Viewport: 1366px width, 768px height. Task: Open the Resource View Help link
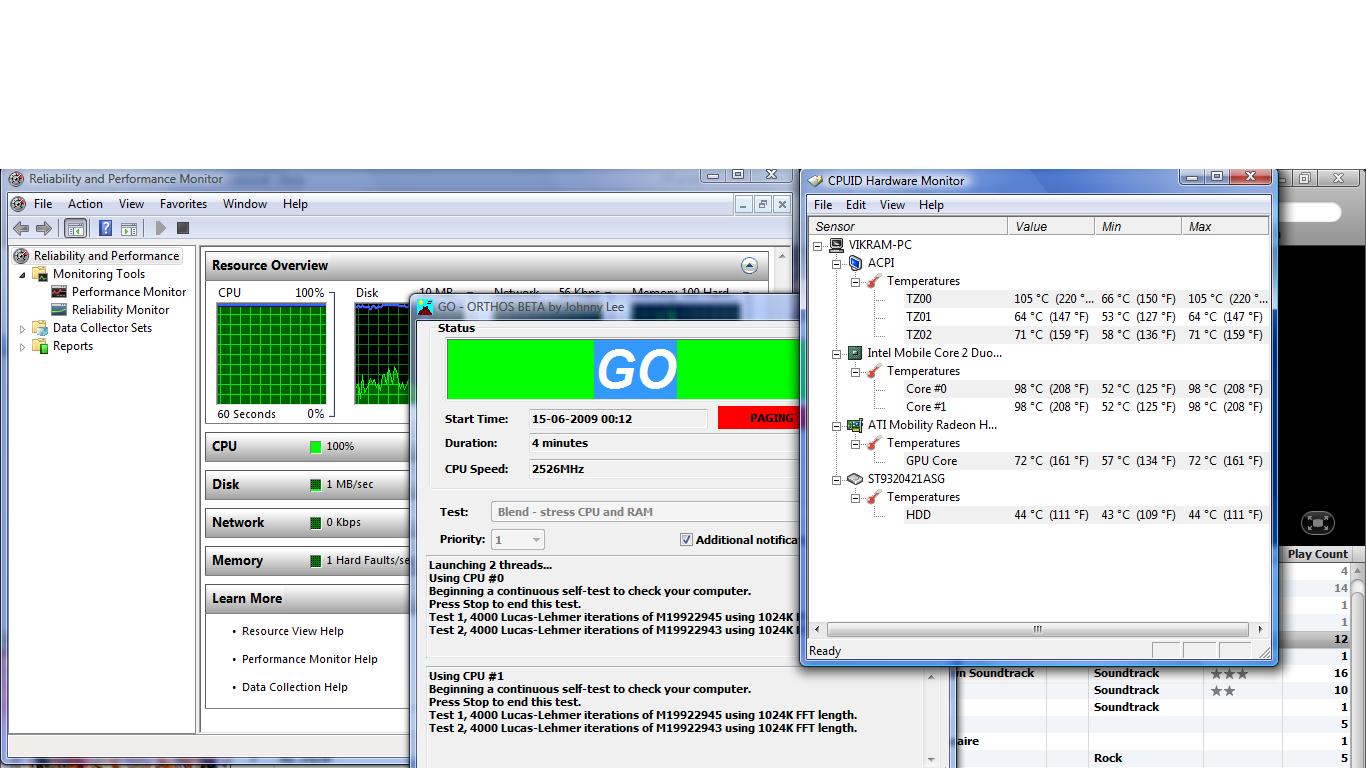click(292, 632)
